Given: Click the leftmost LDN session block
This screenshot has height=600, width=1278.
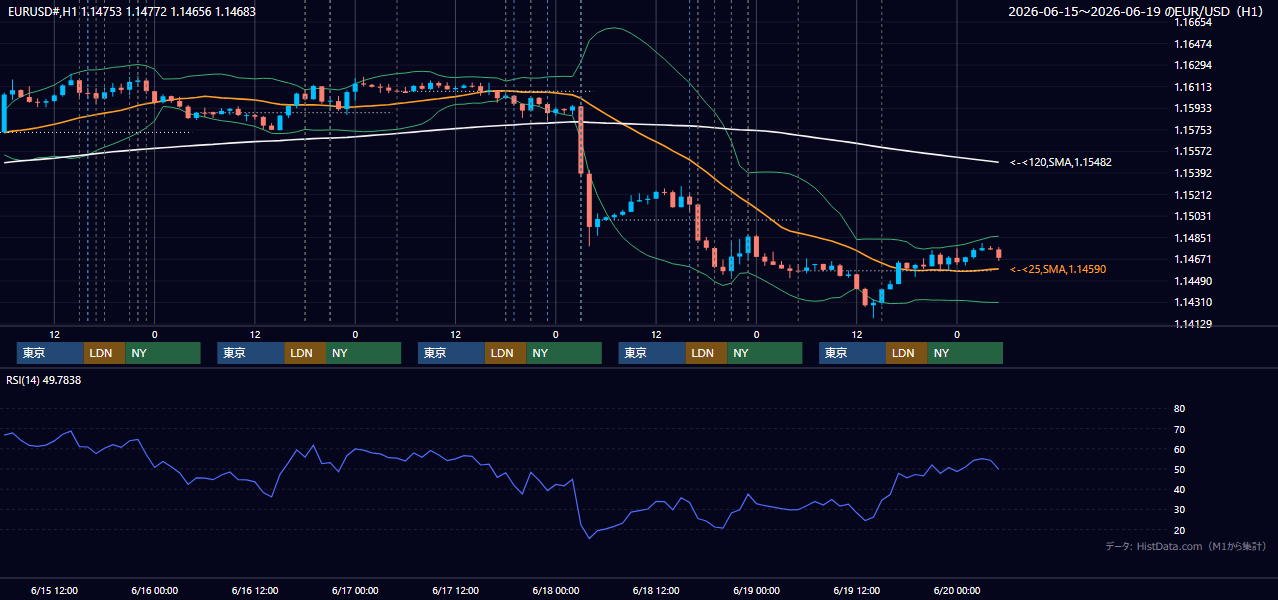Looking at the screenshot, I should click(105, 353).
